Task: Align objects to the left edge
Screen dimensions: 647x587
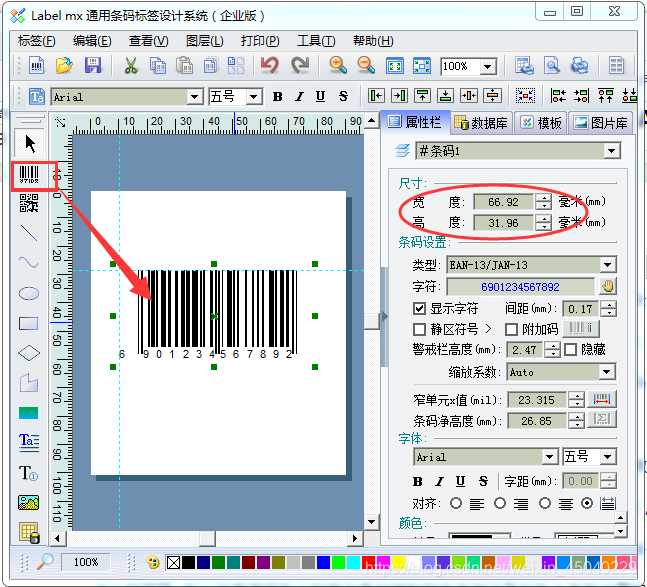Action: click(376, 96)
